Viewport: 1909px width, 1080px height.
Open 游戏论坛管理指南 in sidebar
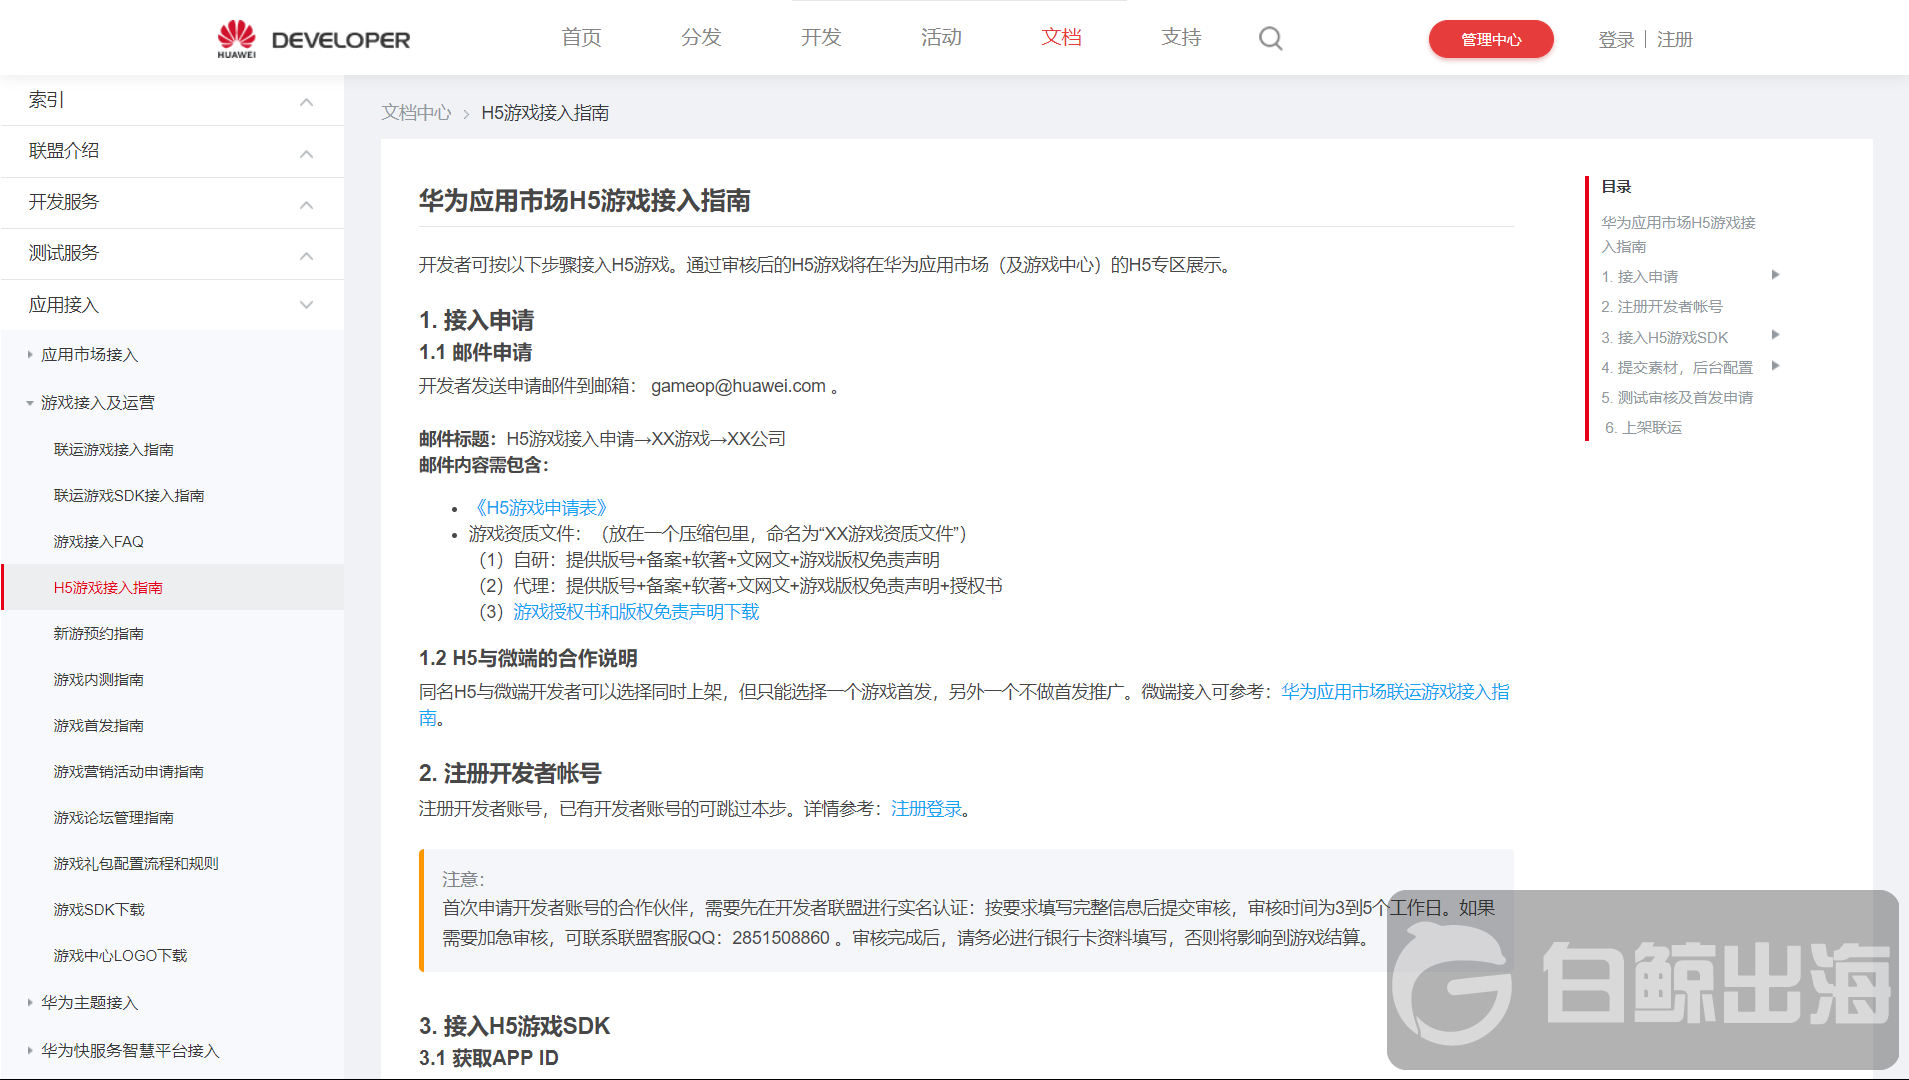pyautogui.click(x=114, y=818)
